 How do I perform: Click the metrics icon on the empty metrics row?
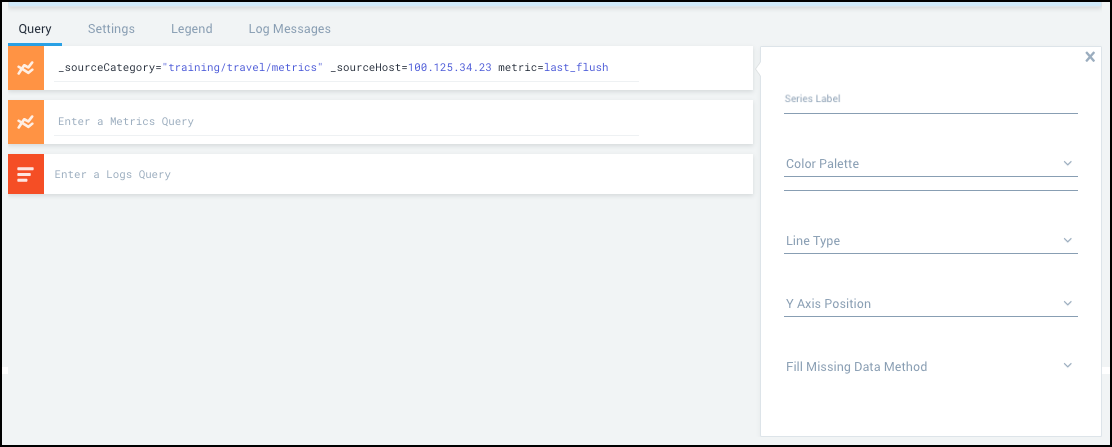pos(26,121)
